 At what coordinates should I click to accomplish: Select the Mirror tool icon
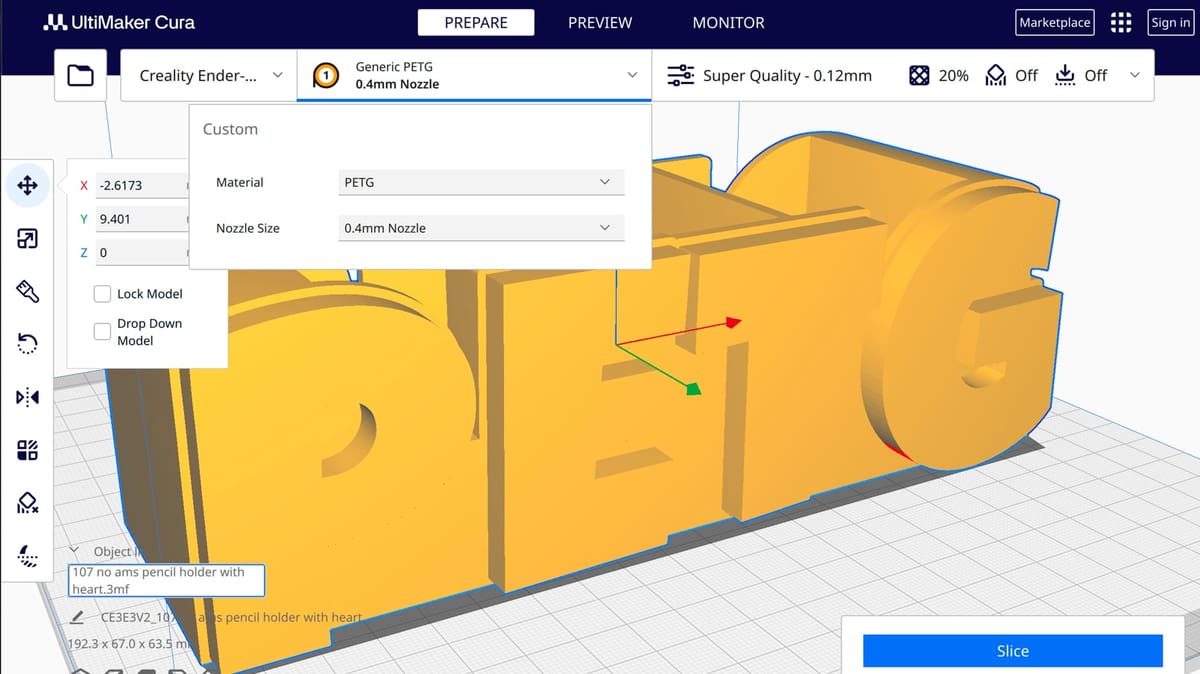27,398
